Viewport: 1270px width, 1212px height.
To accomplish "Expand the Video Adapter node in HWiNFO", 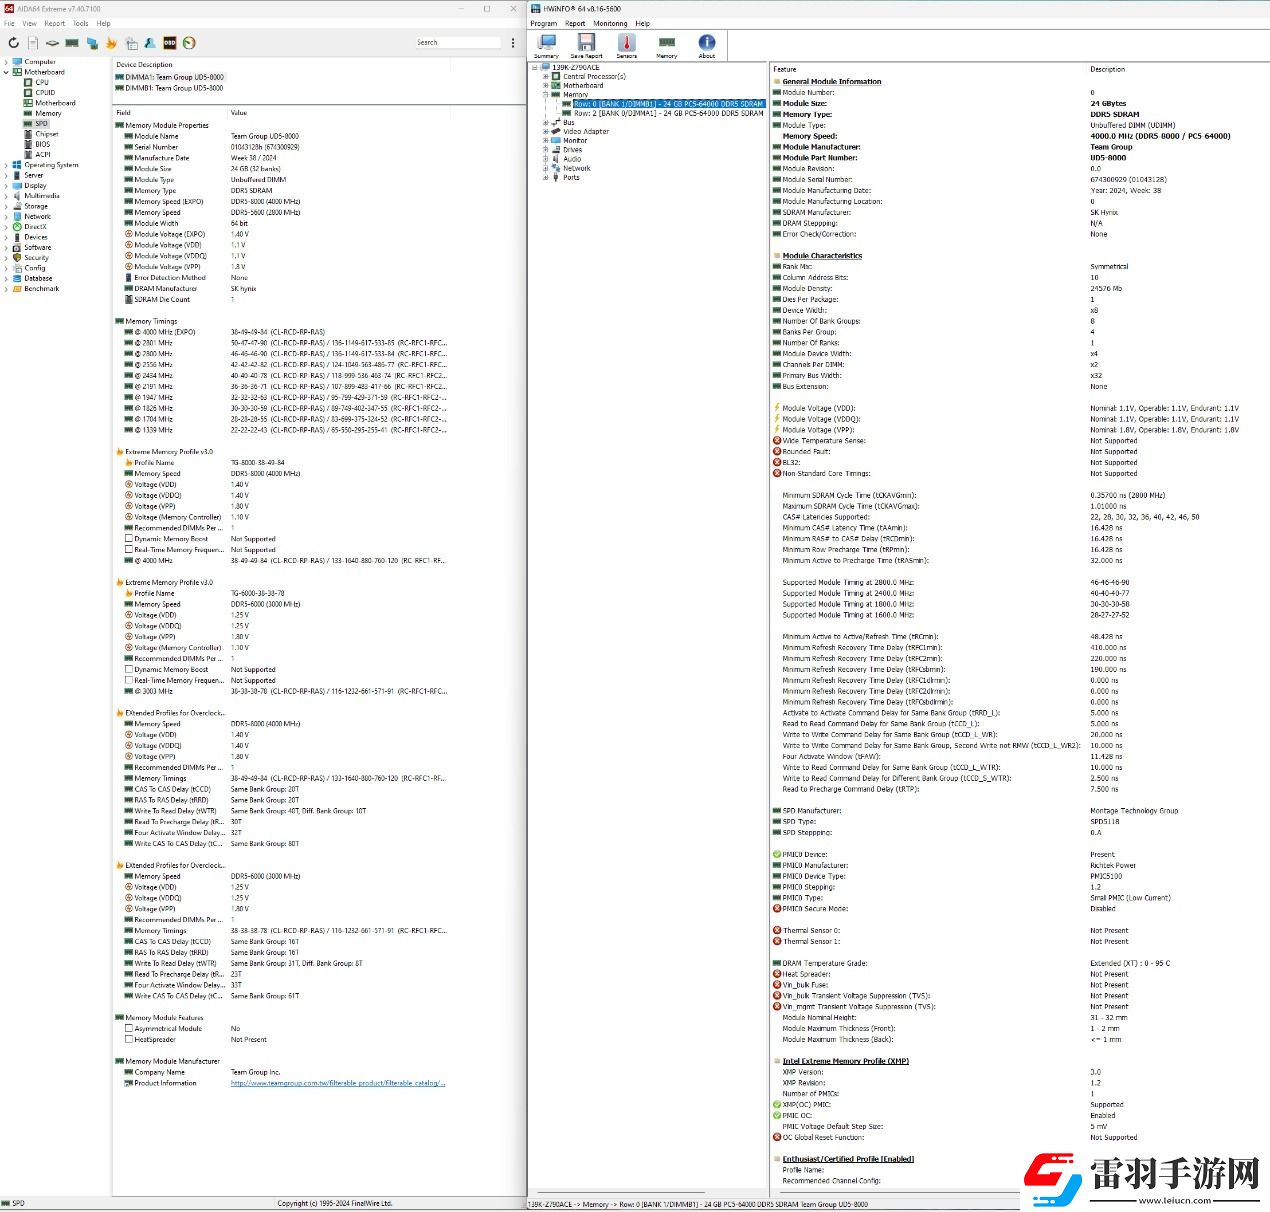I will click(546, 131).
